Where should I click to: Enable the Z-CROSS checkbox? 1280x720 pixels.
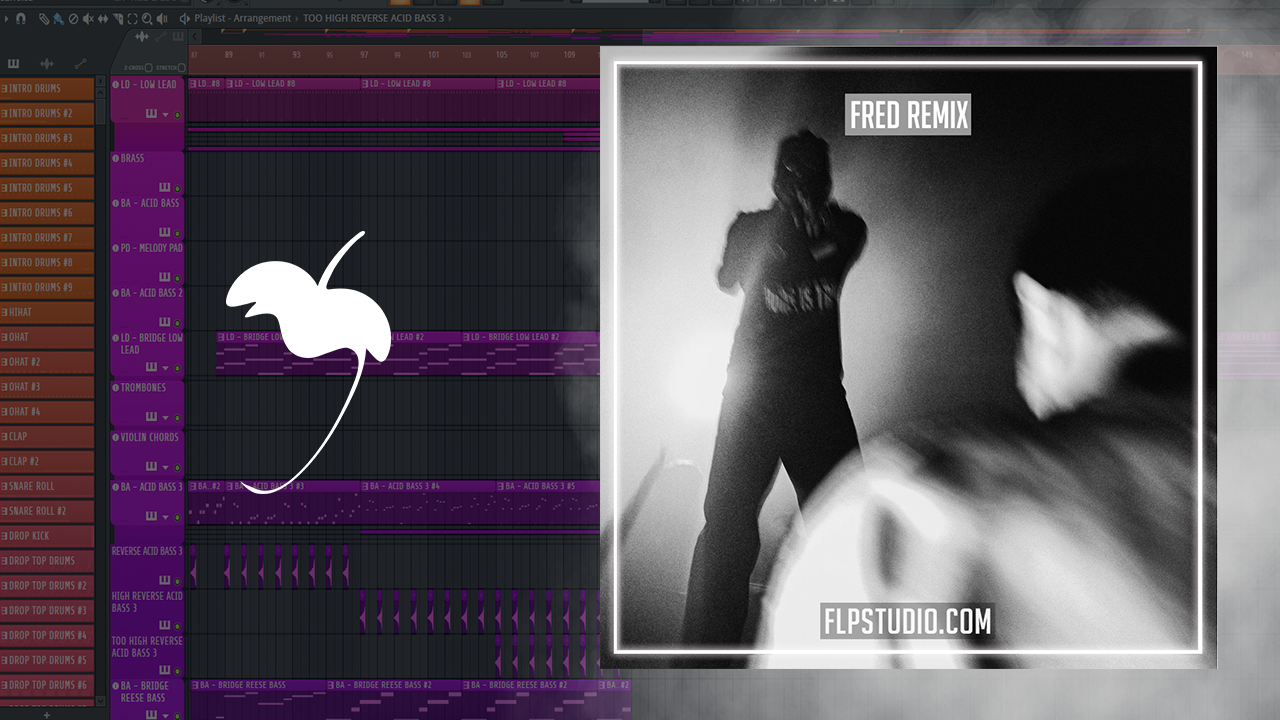click(x=149, y=68)
